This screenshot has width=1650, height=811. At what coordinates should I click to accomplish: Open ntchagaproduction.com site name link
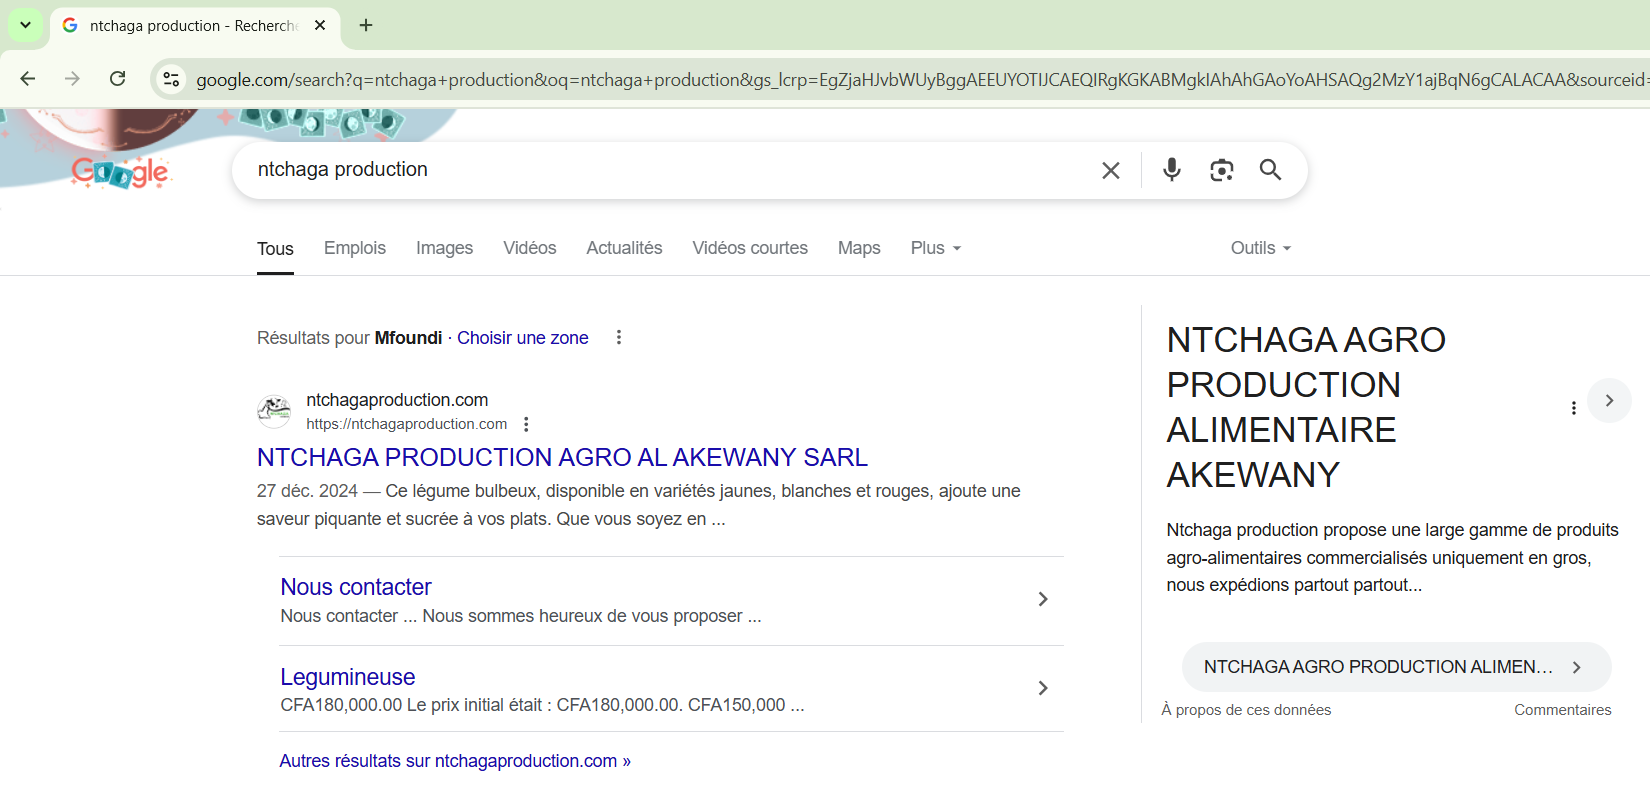pyautogui.click(x=397, y=400)
